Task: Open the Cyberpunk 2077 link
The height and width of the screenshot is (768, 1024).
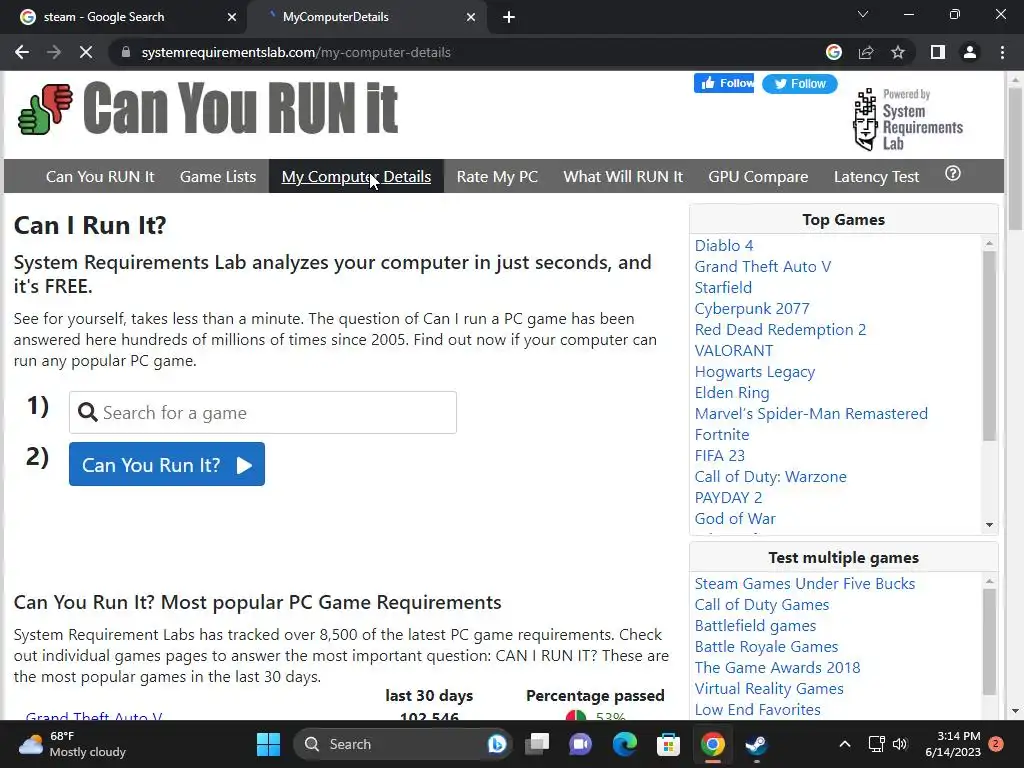Action: tap(752, 308)
